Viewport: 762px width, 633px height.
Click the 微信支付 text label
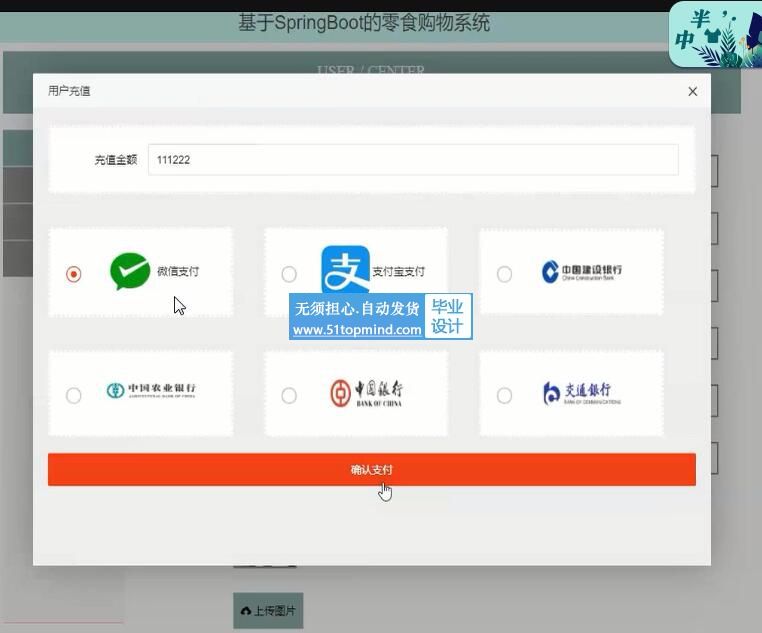click(178, 272)
